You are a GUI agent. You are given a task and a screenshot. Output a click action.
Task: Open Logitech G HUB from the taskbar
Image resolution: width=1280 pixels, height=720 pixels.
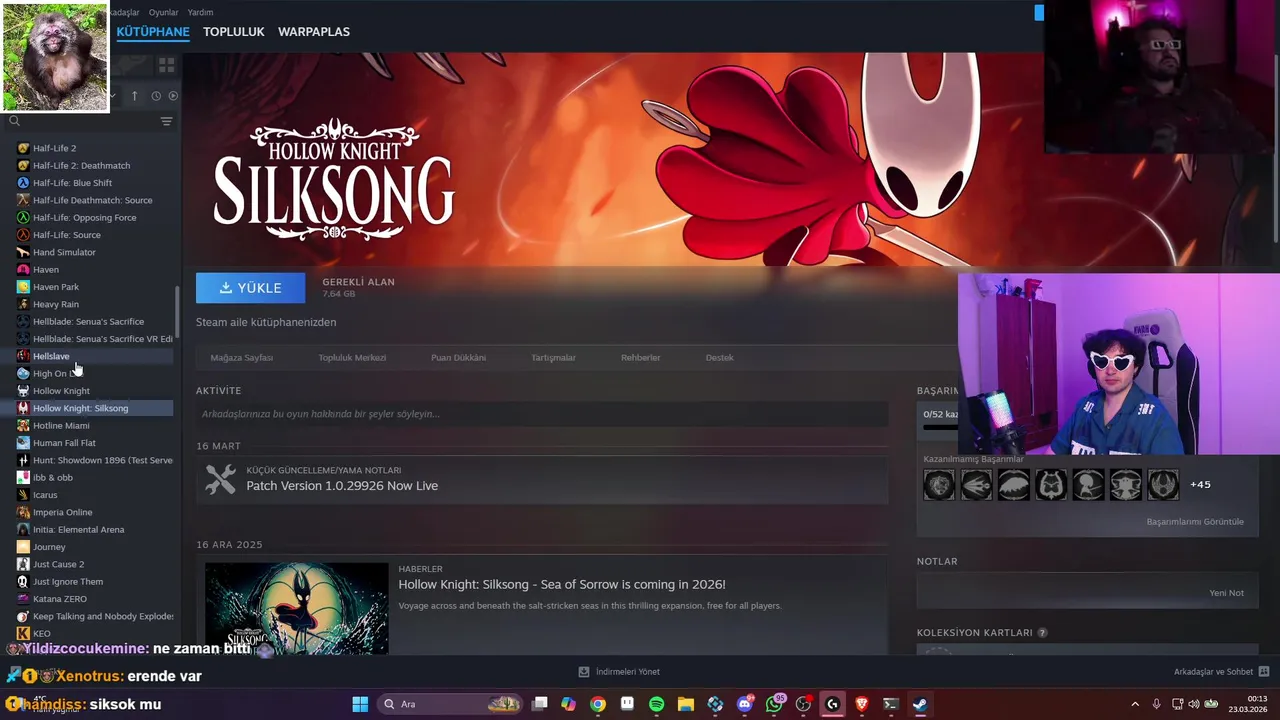[832, 704]
